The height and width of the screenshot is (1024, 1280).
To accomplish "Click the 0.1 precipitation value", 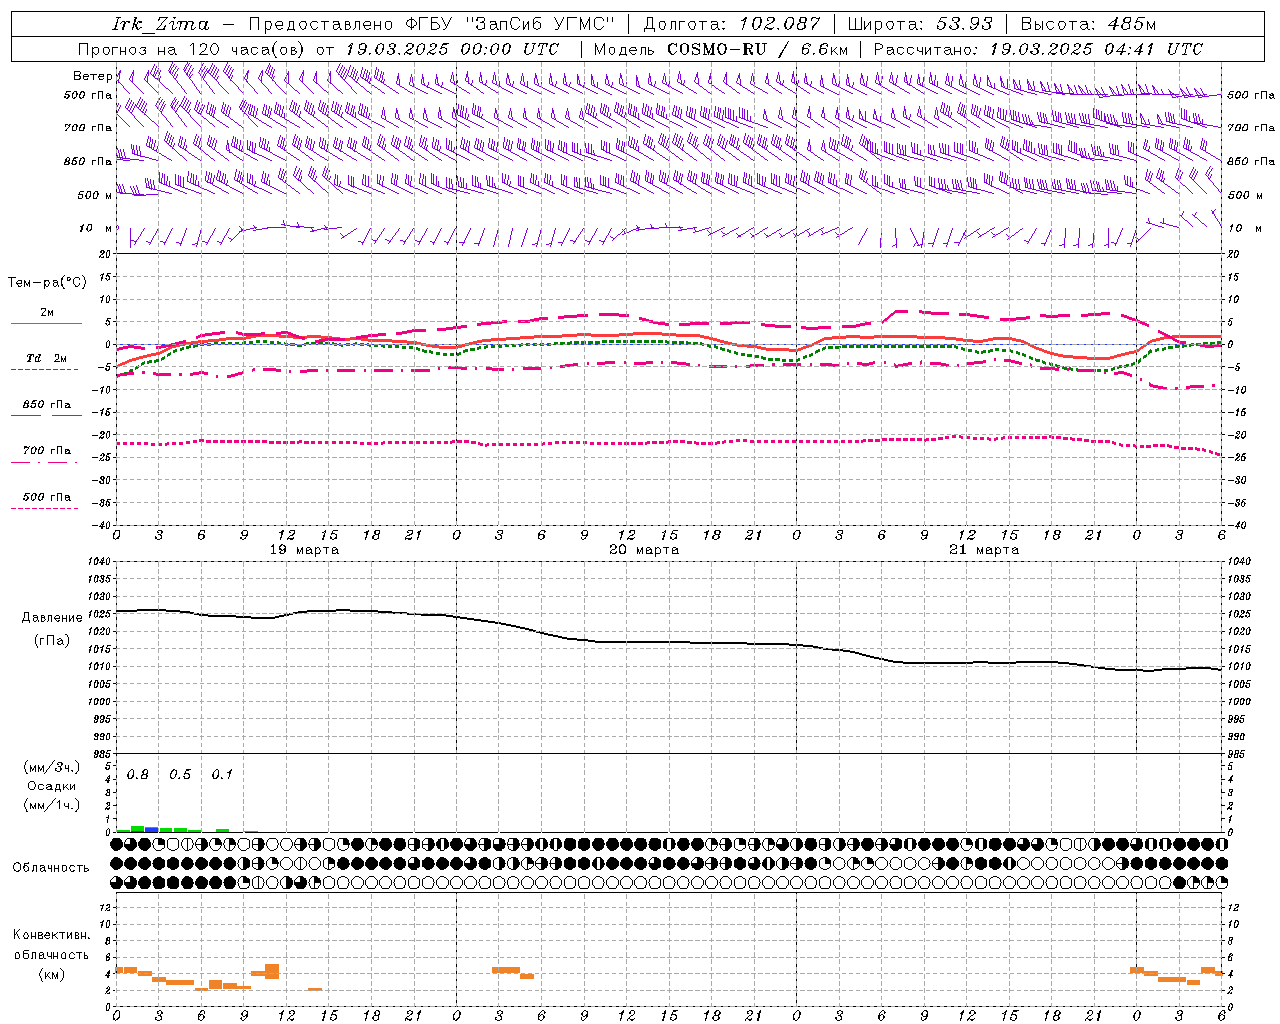I will (x=222, y=775).
